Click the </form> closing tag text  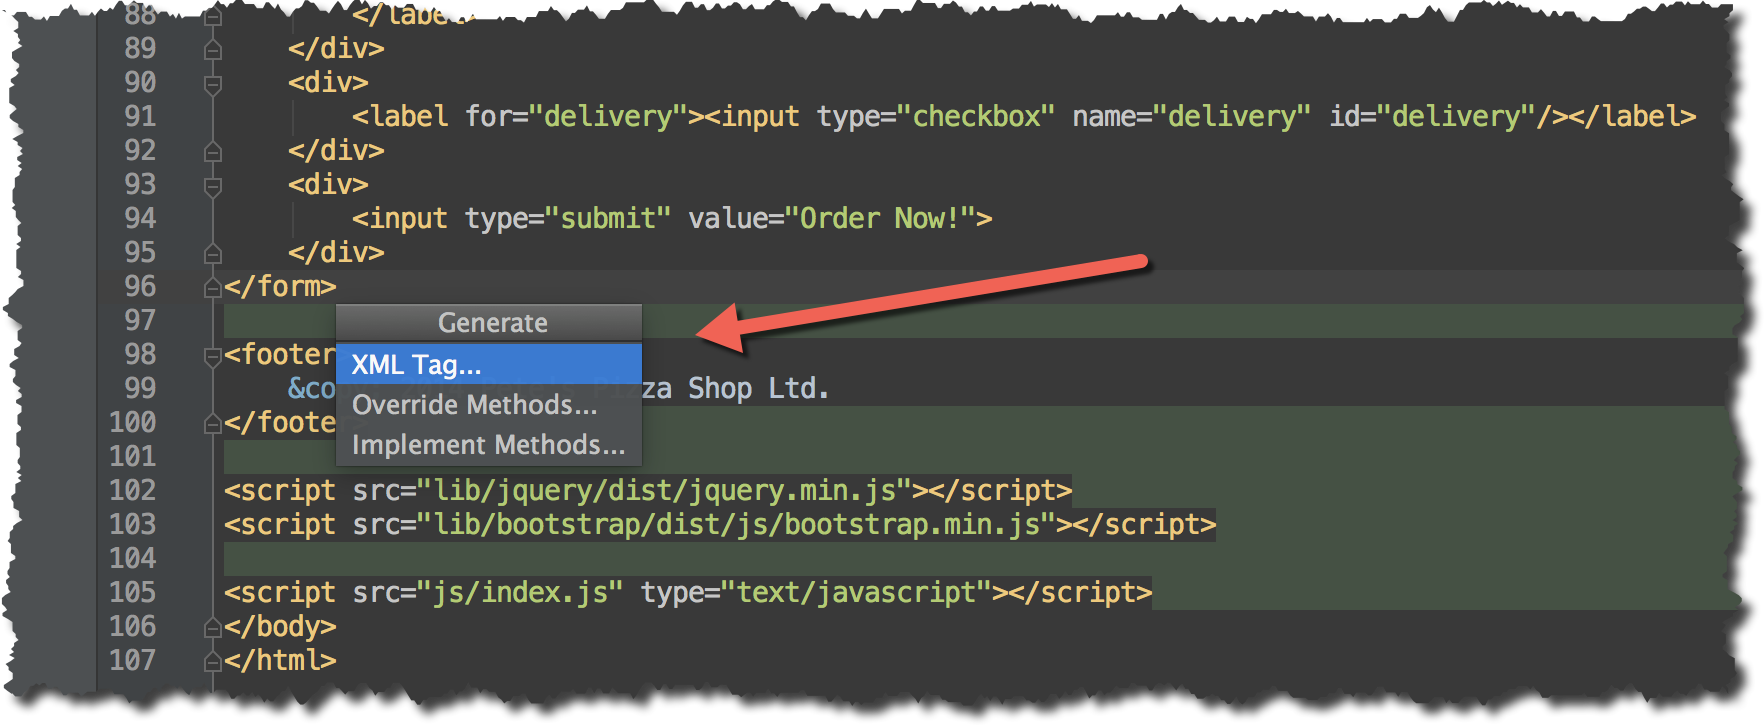coord(280,286)
